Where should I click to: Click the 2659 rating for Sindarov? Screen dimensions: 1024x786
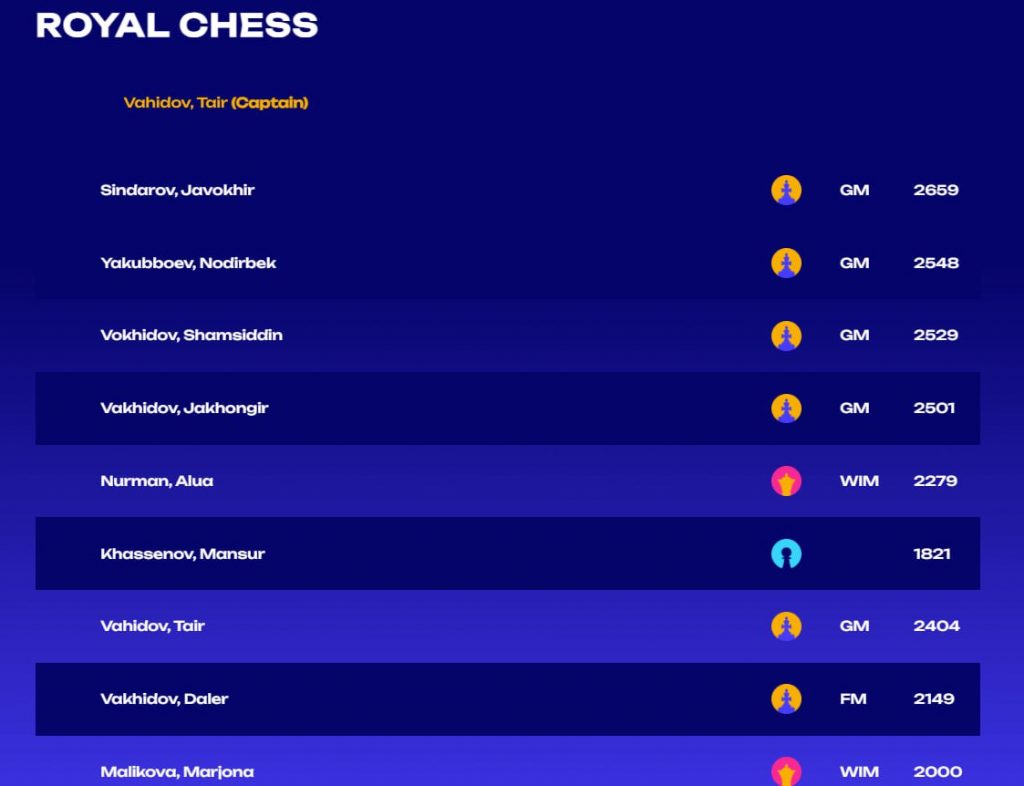(x=935, y=190)
